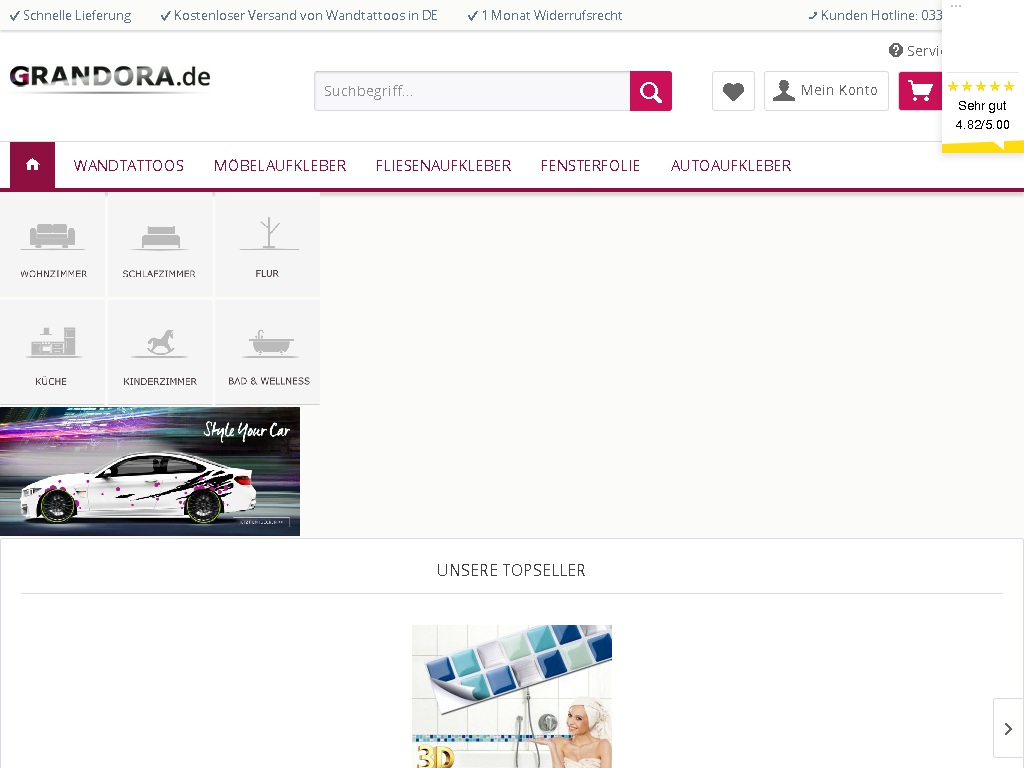Open the Fensterfolie menu item
Screen dimensions: 1024x768
pos(590,166)
